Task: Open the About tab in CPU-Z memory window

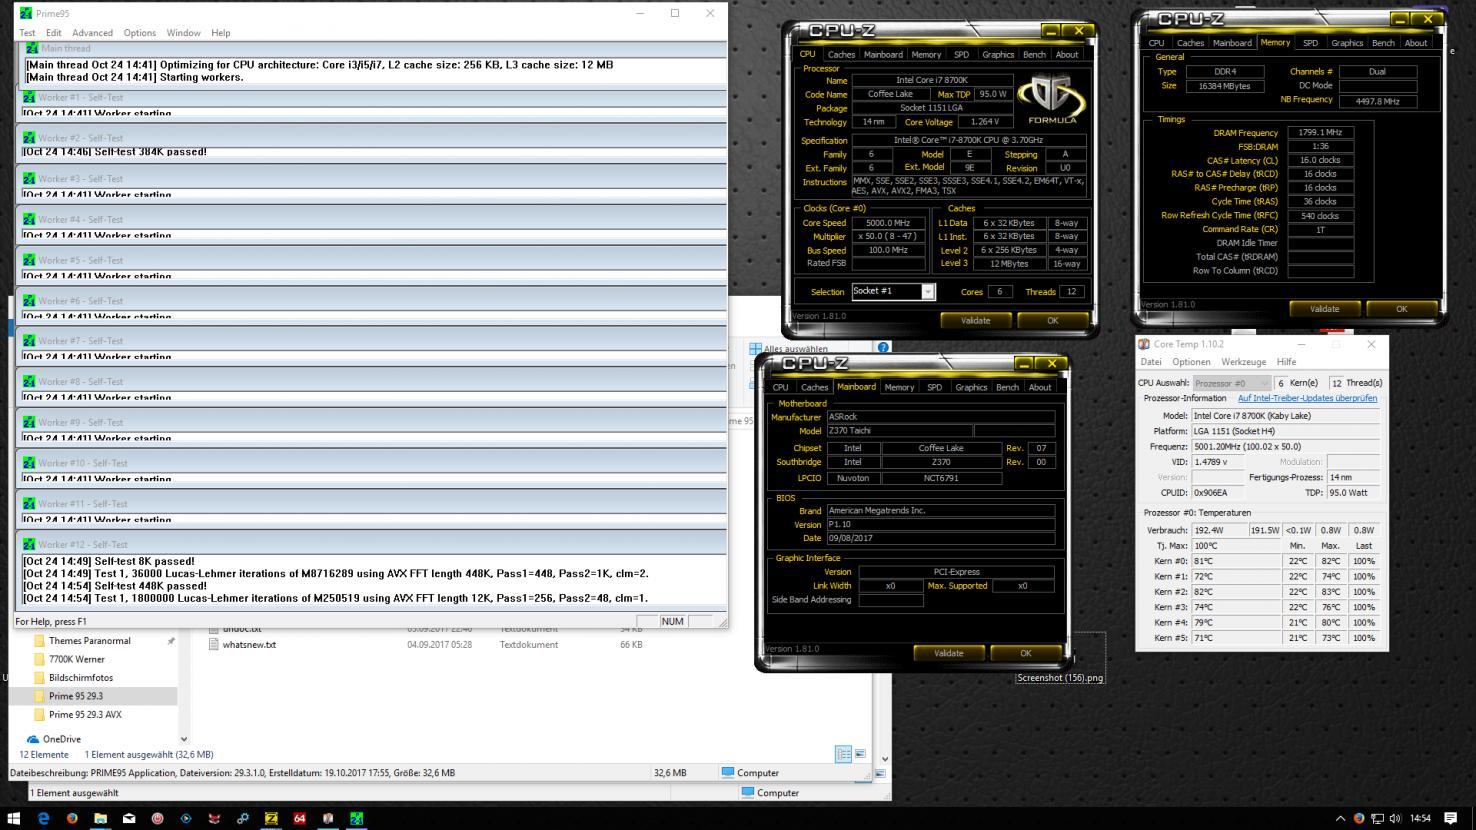Action: point(1415,43)
